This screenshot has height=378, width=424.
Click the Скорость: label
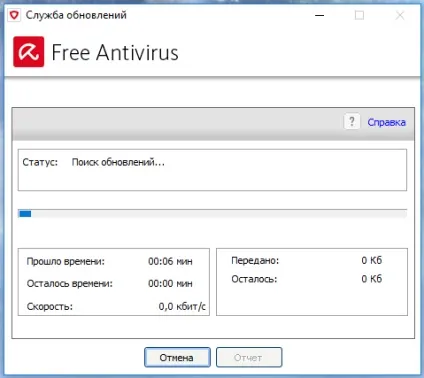click(x=50, y=306)
